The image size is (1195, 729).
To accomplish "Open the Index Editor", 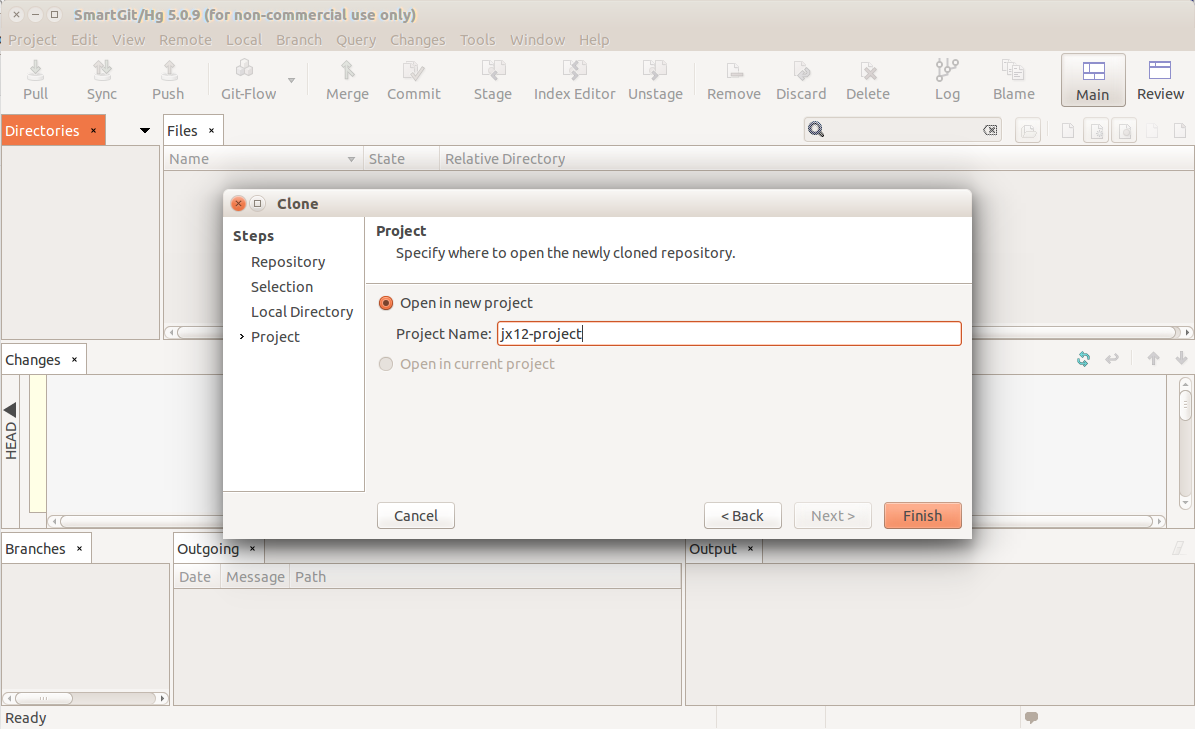I will point(574,80).
